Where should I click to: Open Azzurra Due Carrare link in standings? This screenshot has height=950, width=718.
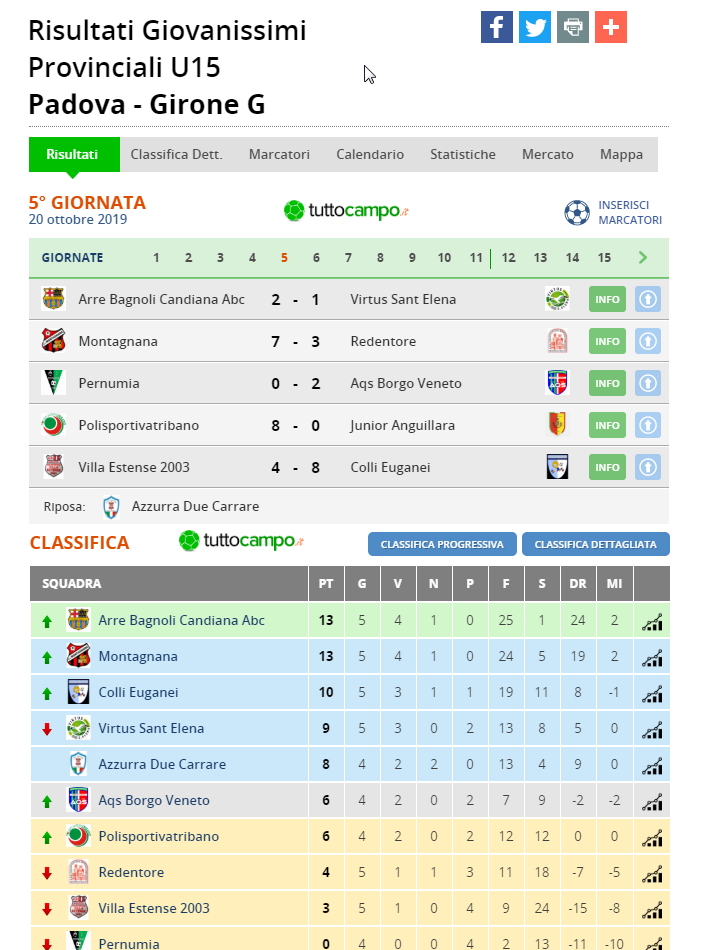pyautogui.click(x=162, y=765)
